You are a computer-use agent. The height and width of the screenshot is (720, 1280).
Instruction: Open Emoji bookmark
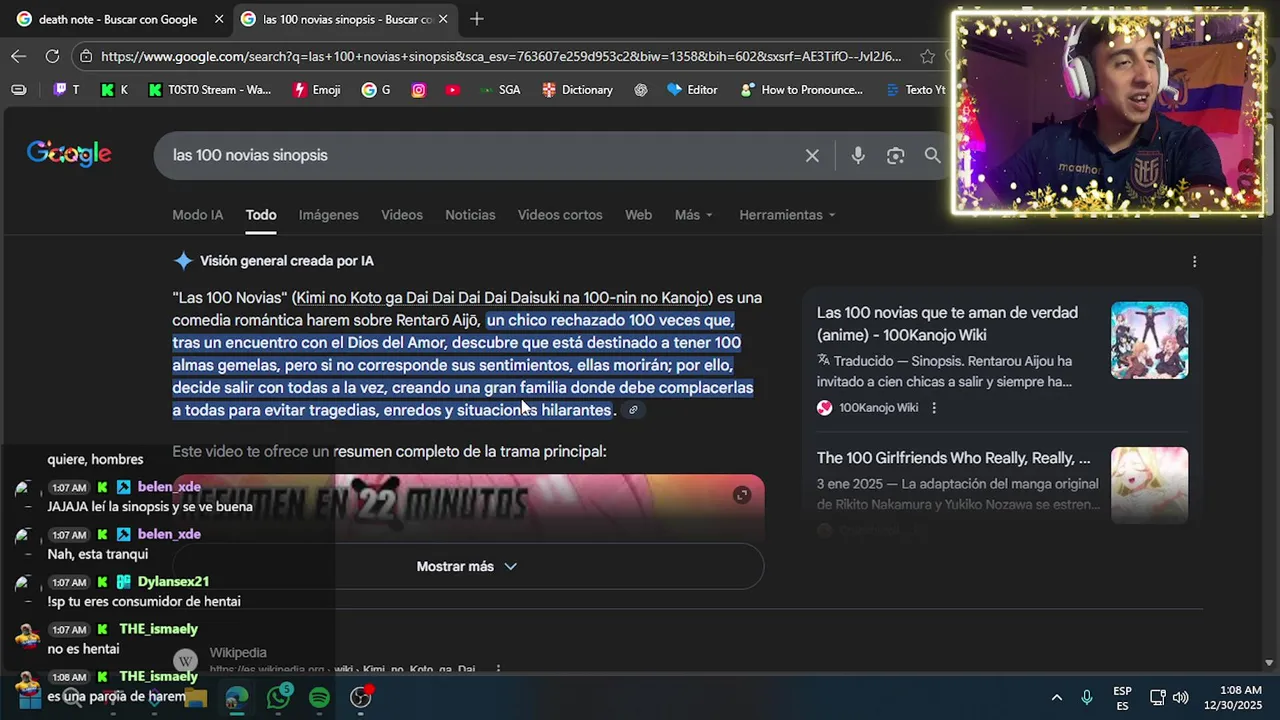click(x=316, y=89)
